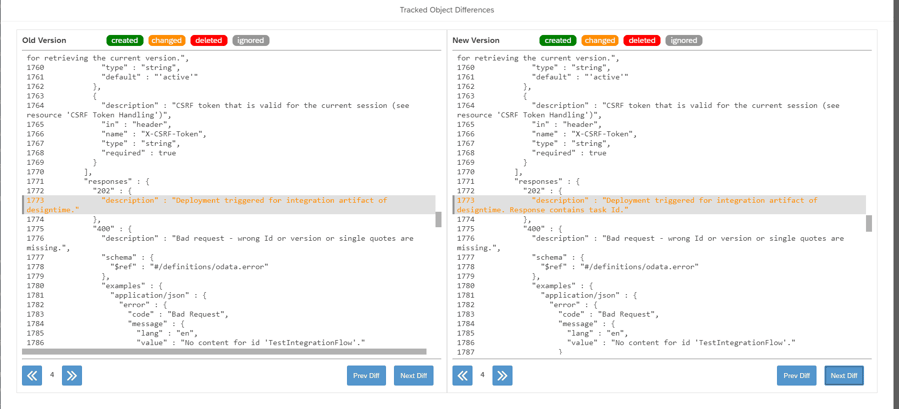The height and width of the screenshot is (409, 899).
Task: Click line 1783 "Bad Request" code in New Version
Action: pos(609,314)
